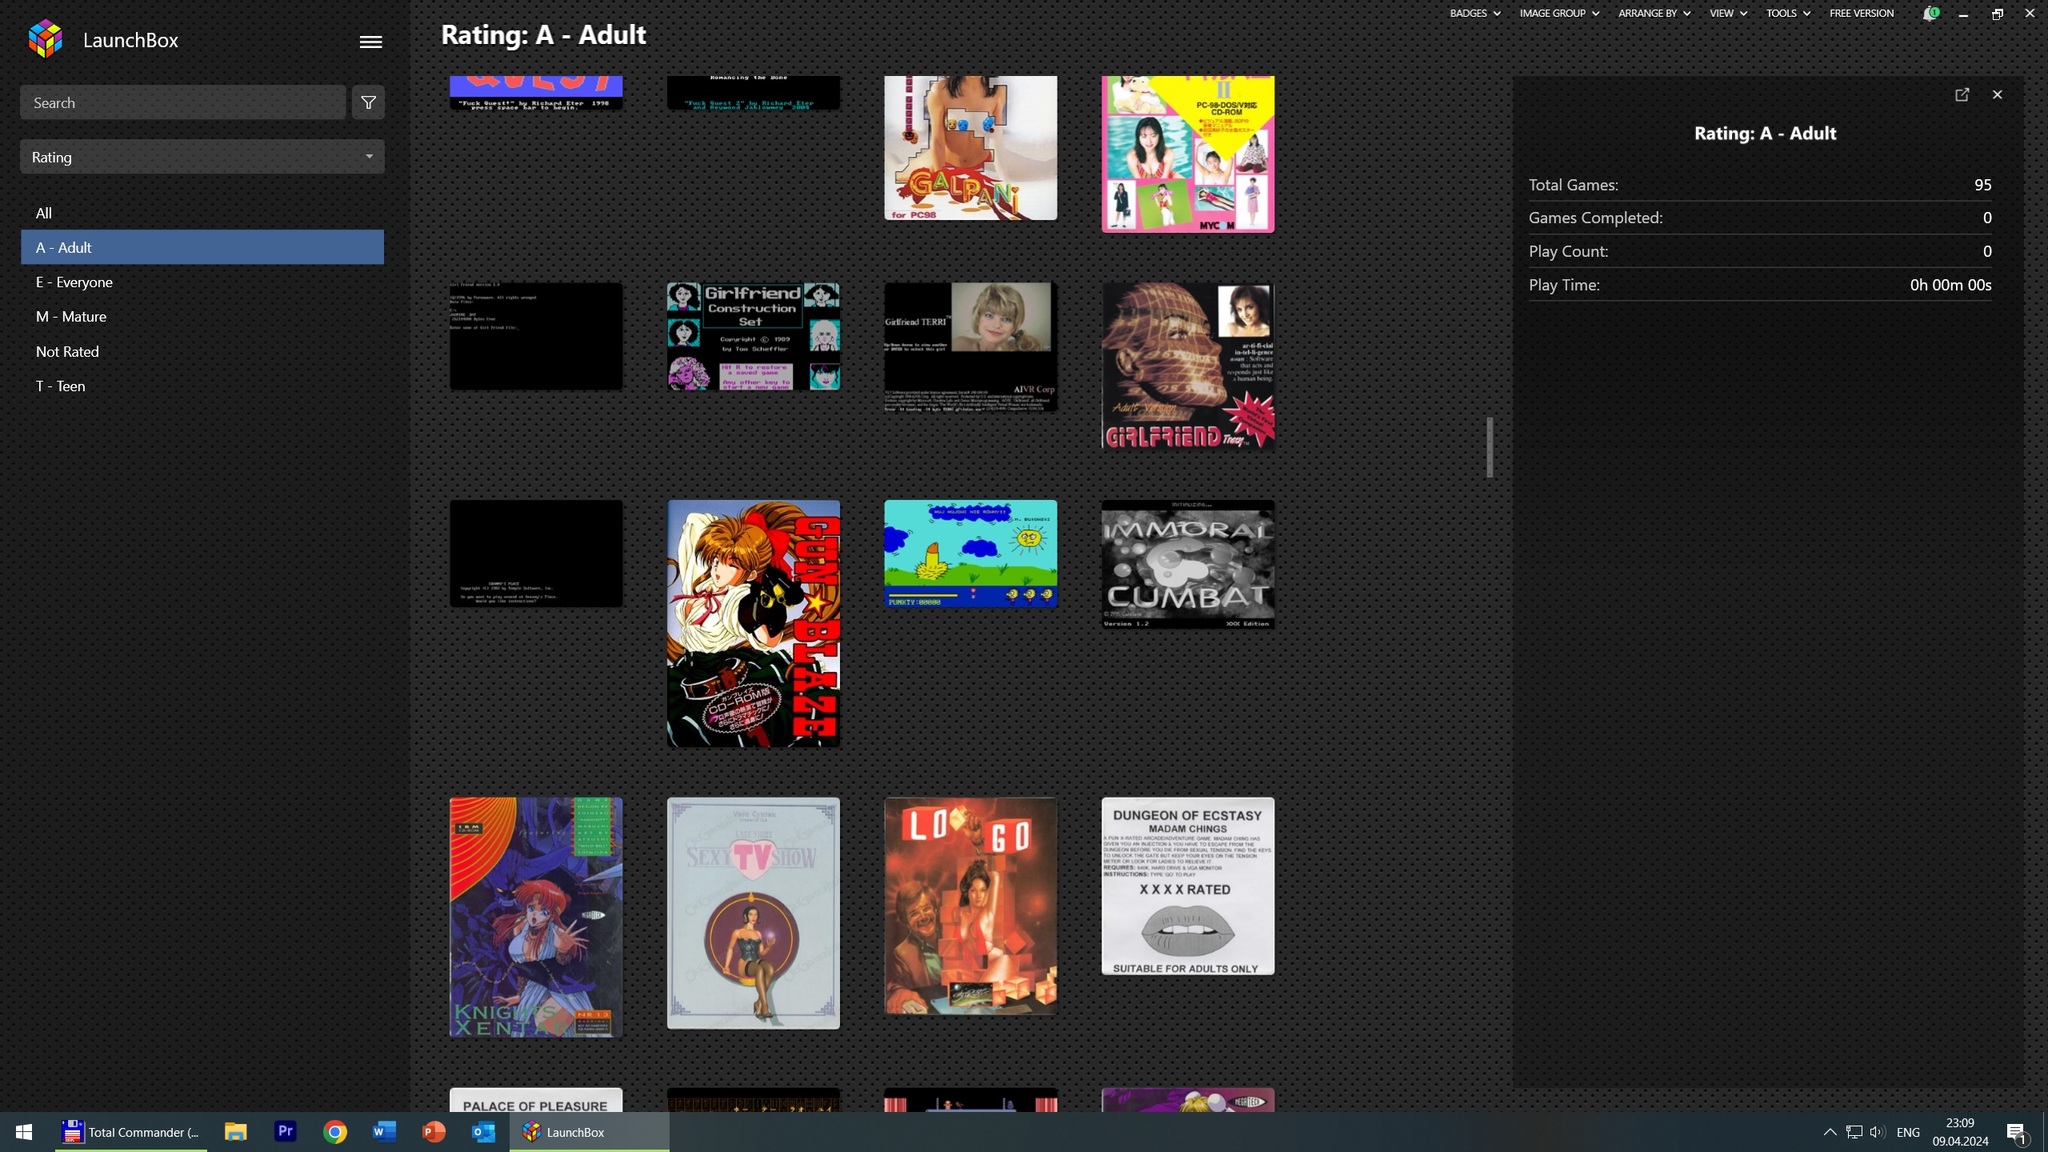Click FREE VERSION button
The image size is (2048, 1152).
1860,14
